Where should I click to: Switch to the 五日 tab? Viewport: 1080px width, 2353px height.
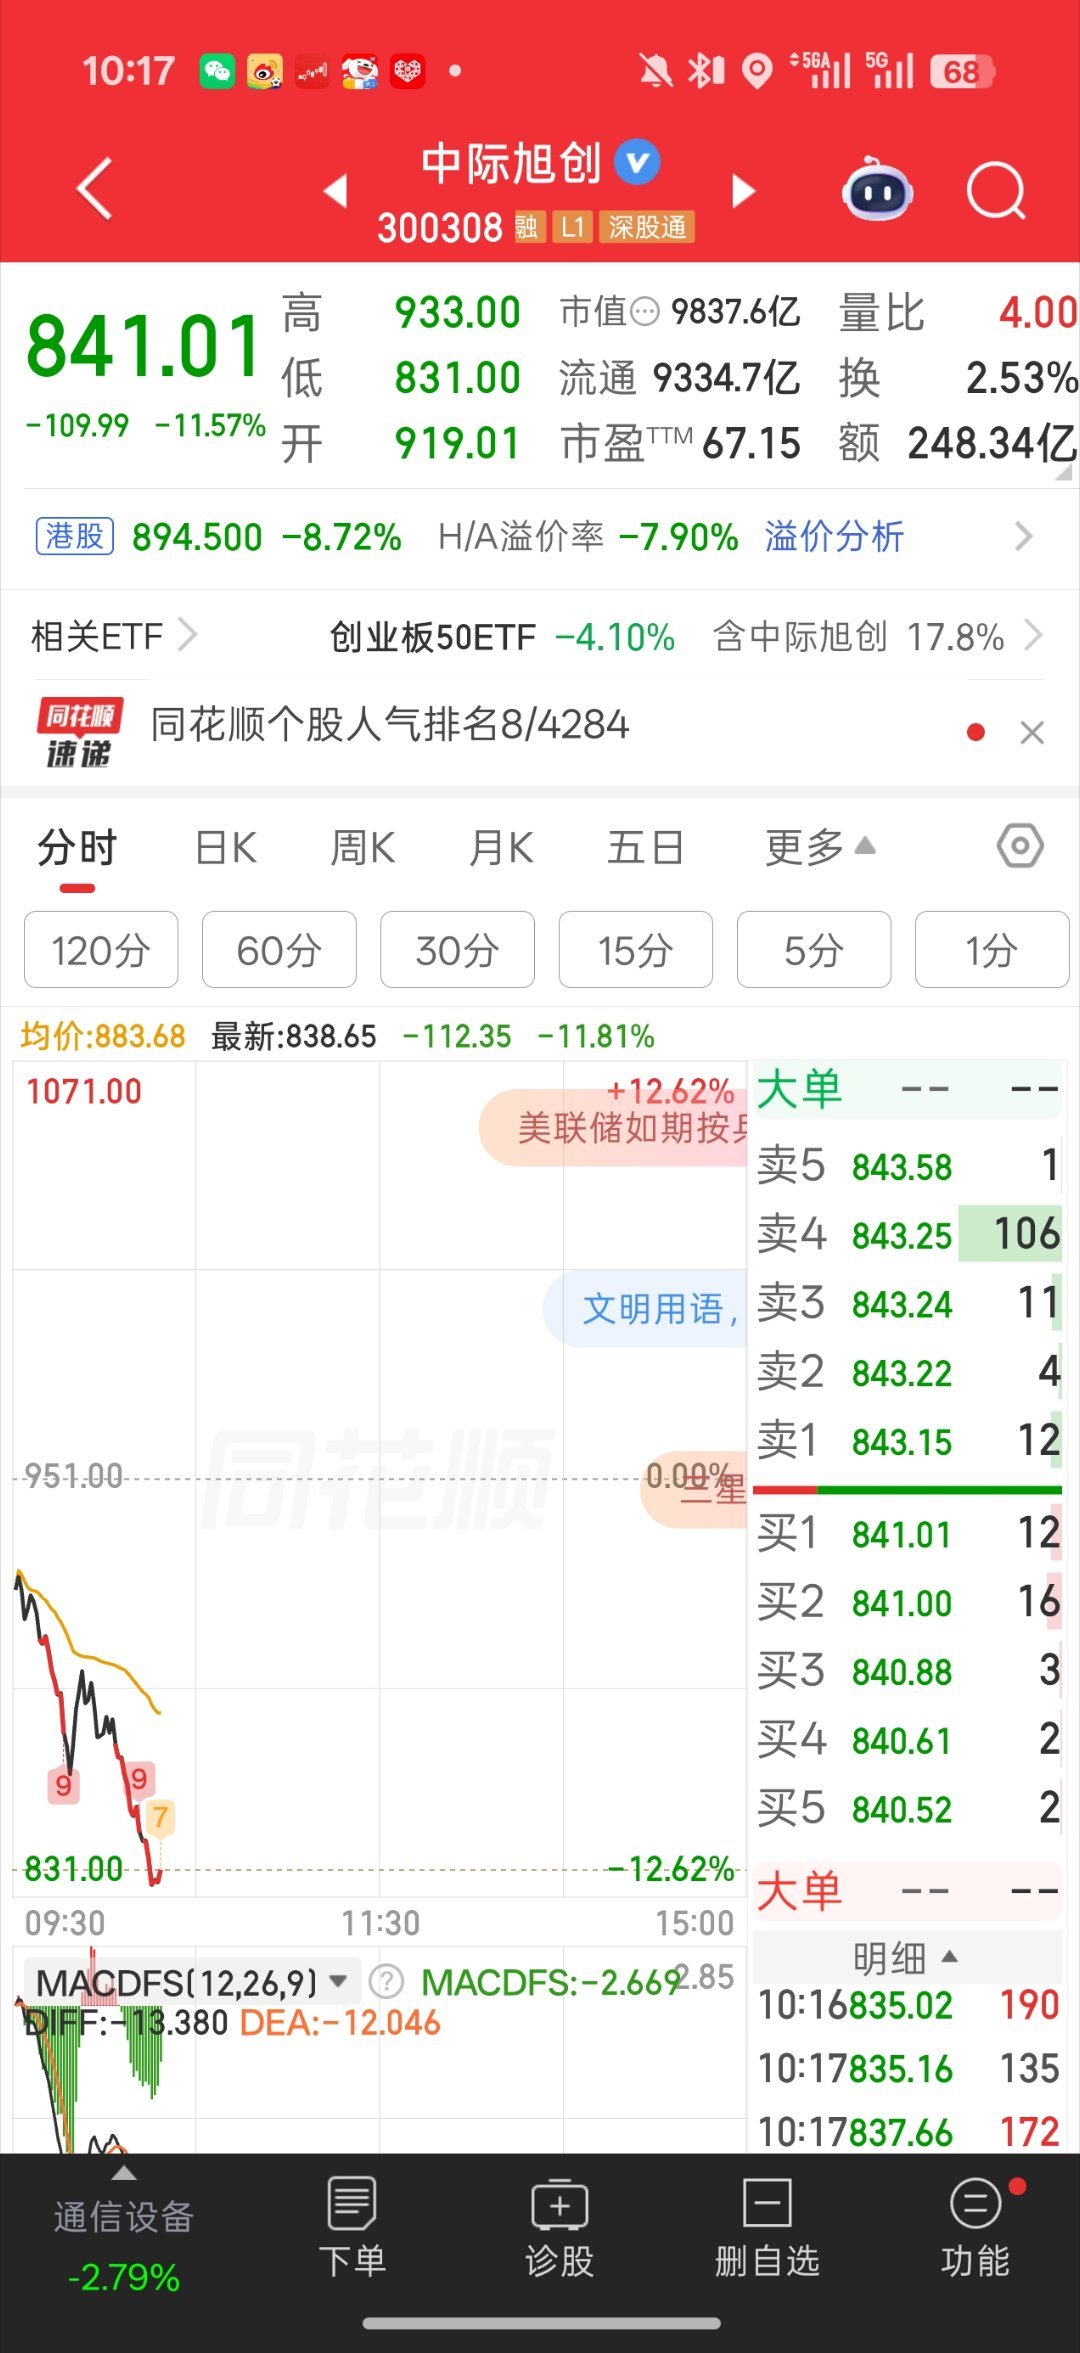coord(645,848)
